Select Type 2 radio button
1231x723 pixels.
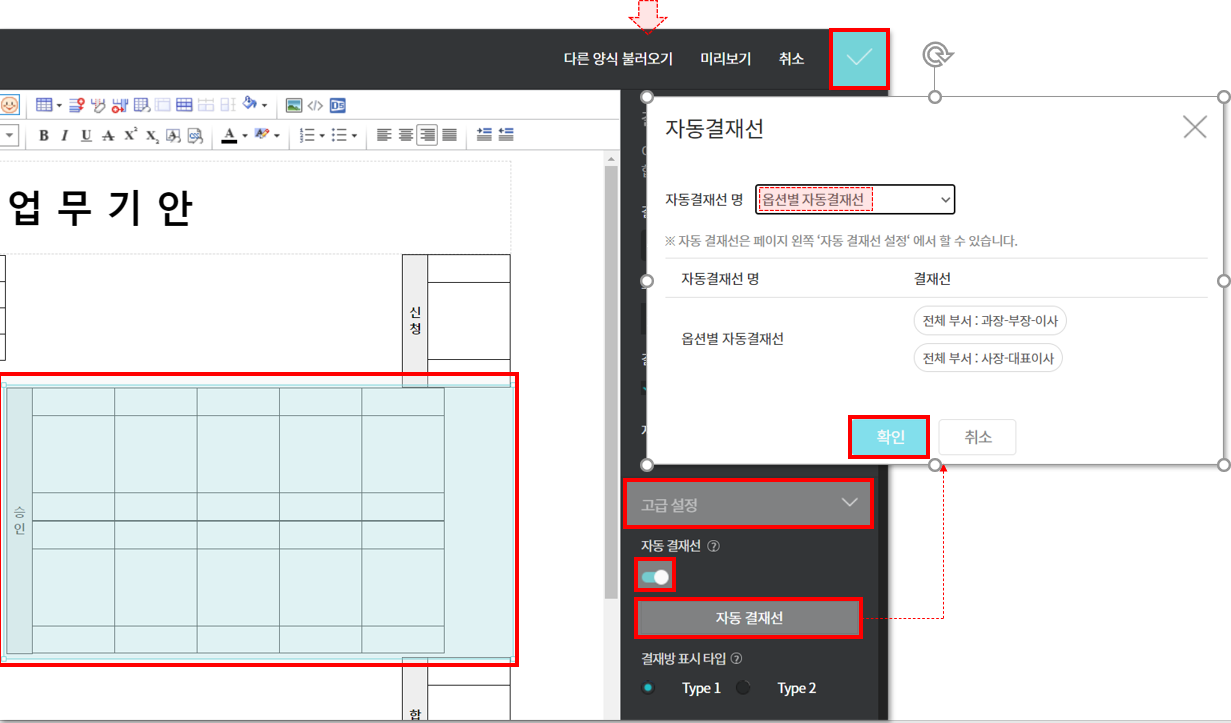point(743,688)
